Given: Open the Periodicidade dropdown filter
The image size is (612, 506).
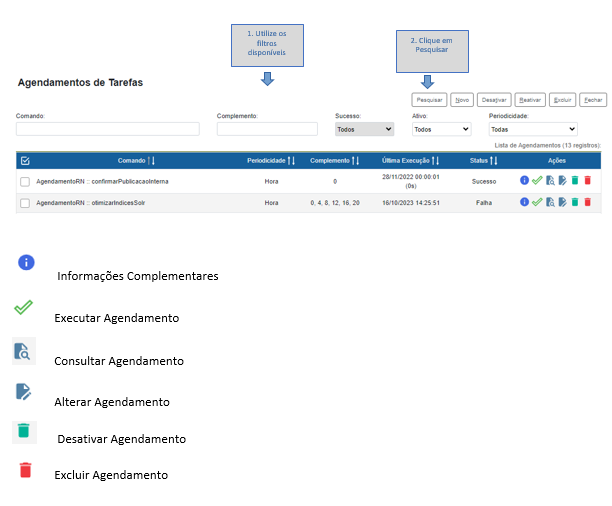Looking at the screenshot, I should [x=533, y=129].
